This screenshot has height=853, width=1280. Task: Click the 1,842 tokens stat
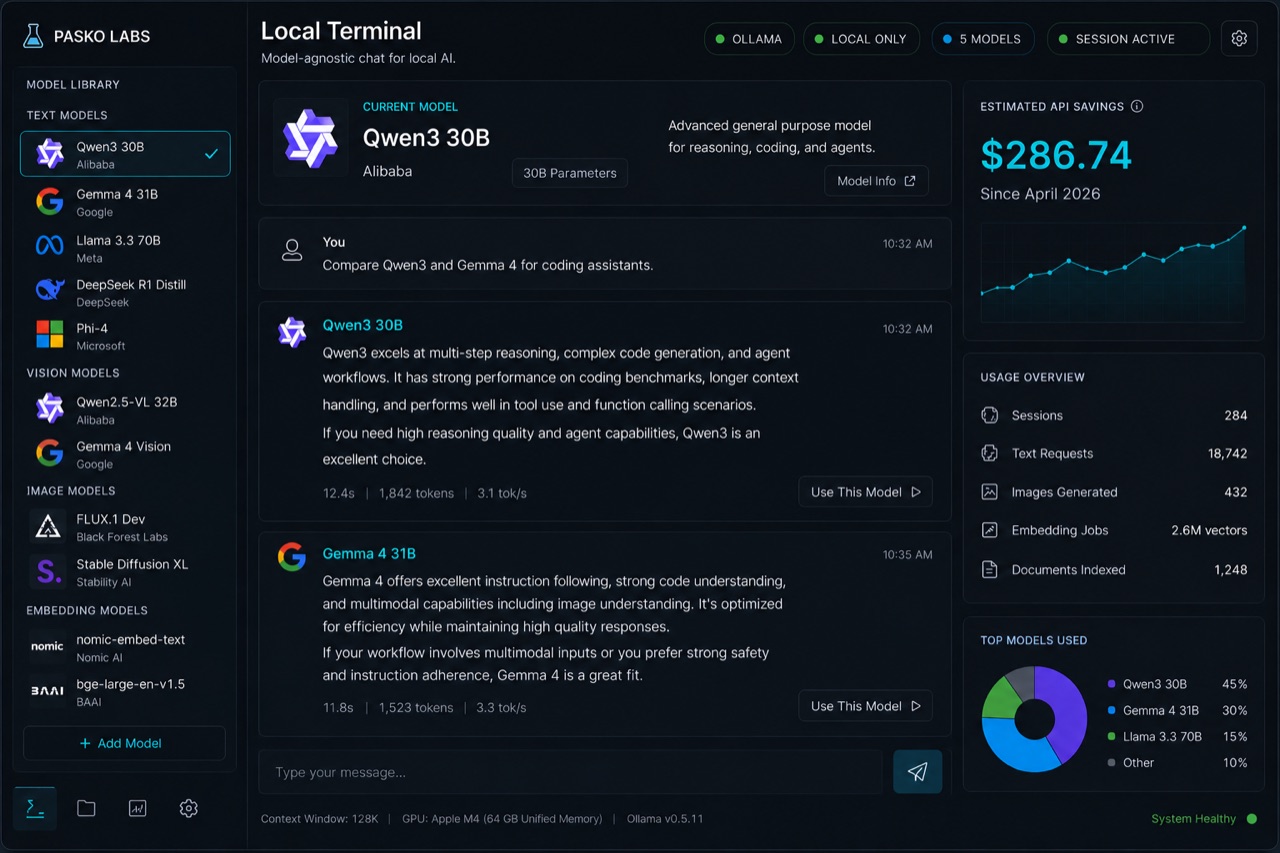point(416,493)
